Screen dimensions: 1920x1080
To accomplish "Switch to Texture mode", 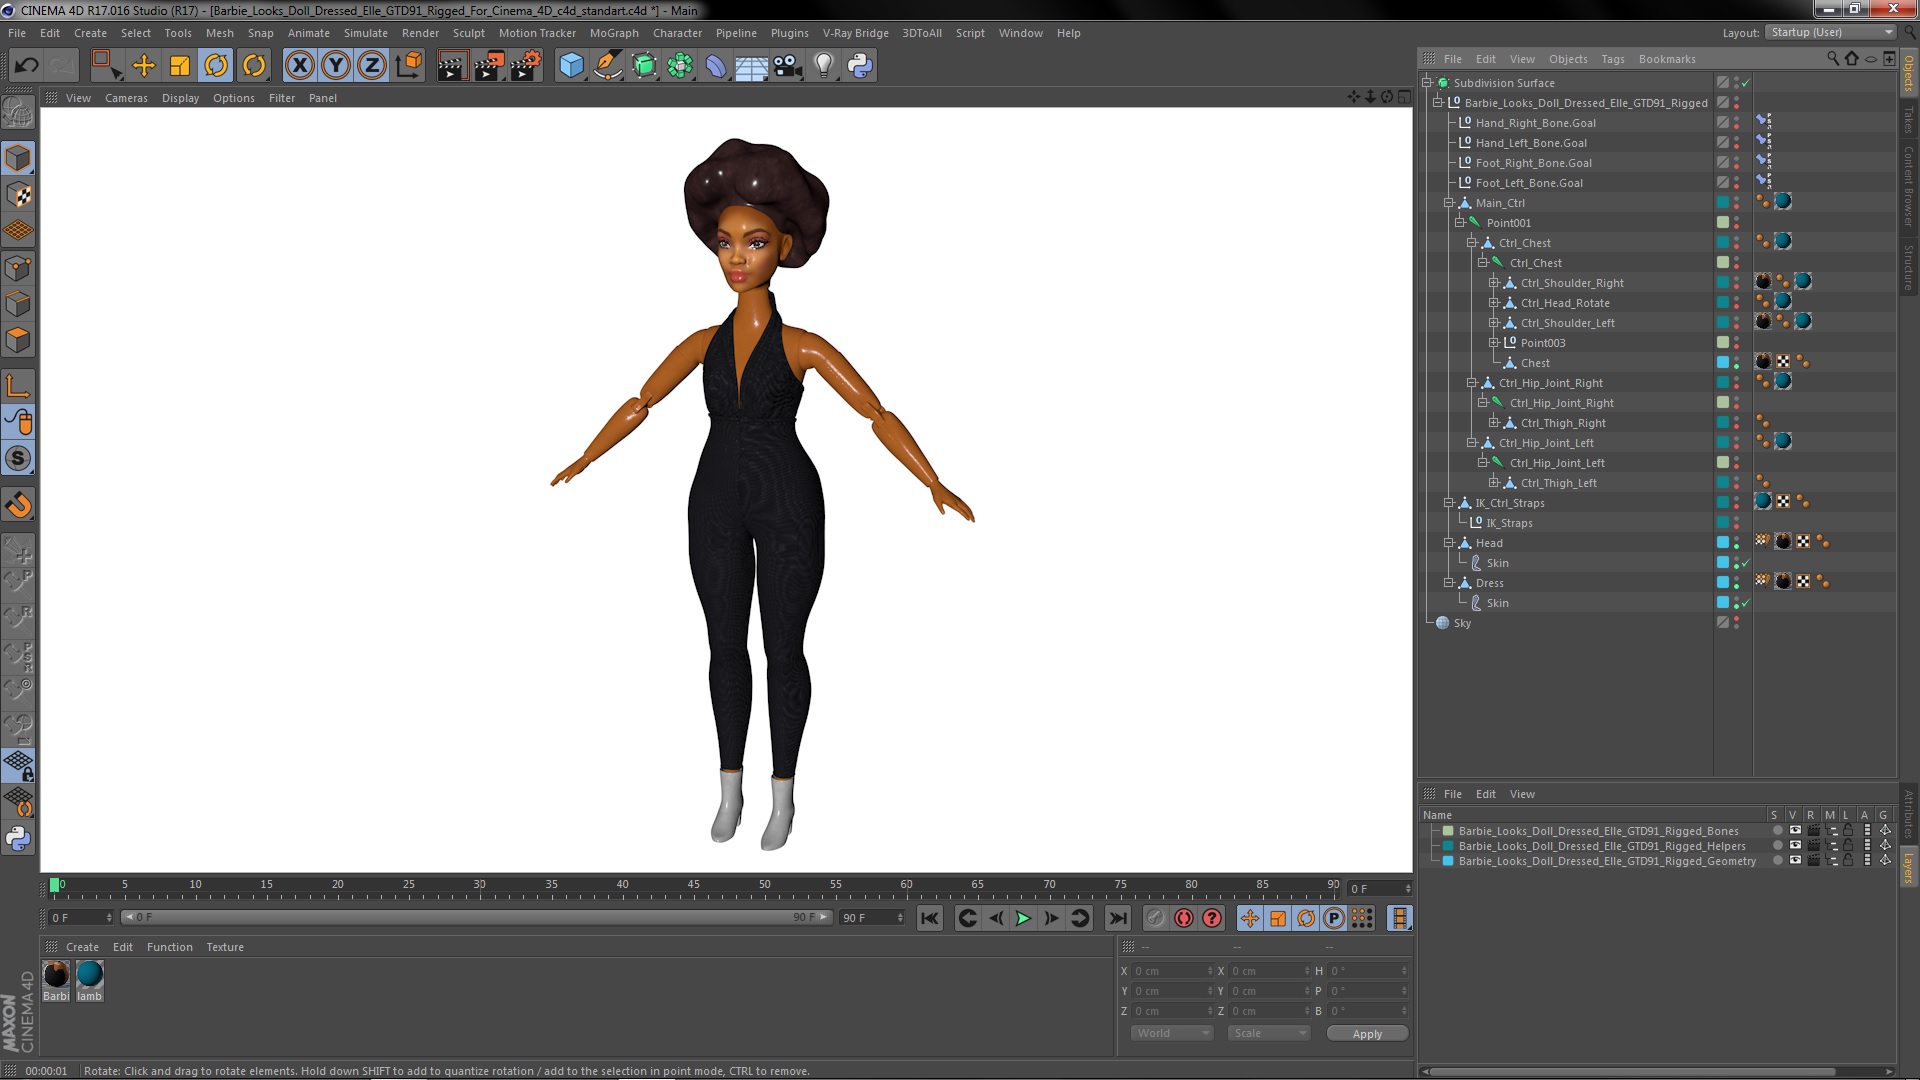I will 18,194.
